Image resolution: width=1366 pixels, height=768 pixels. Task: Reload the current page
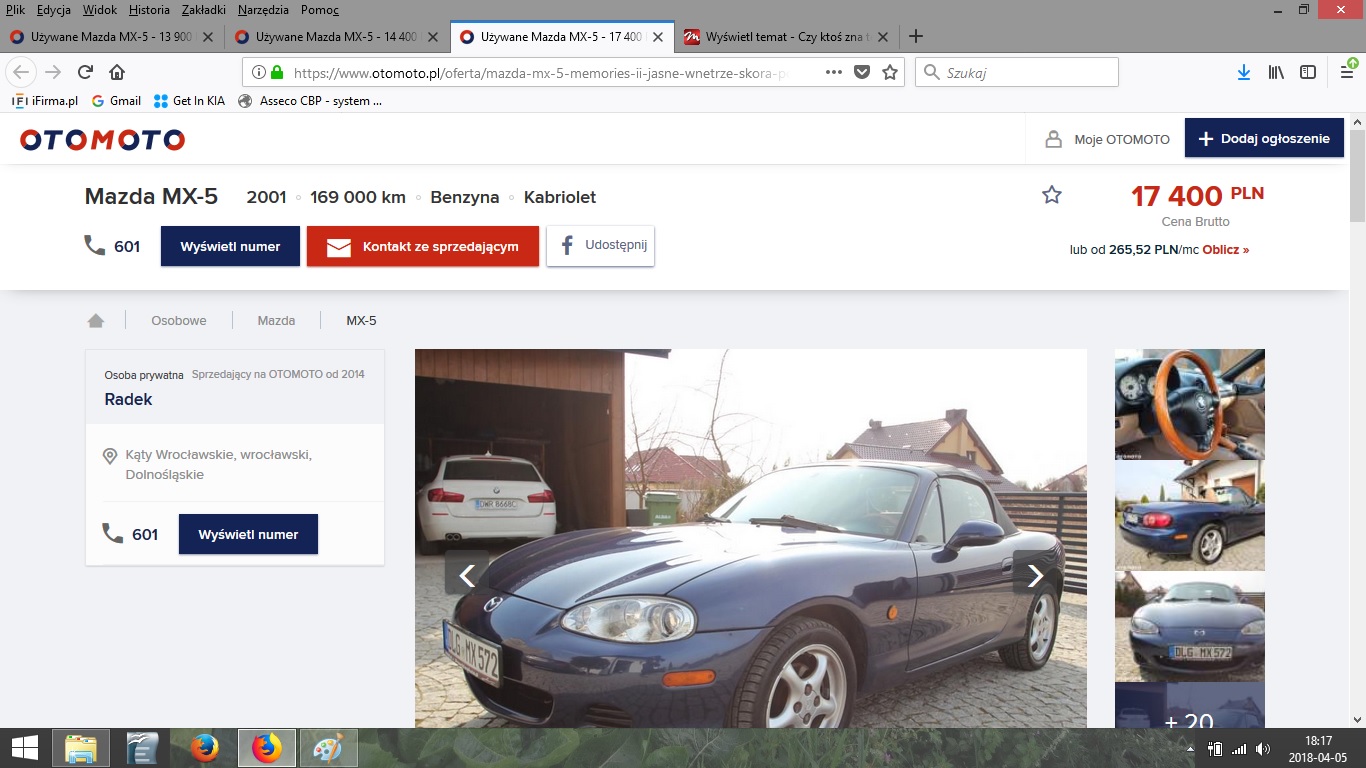[x=85, y=72]
